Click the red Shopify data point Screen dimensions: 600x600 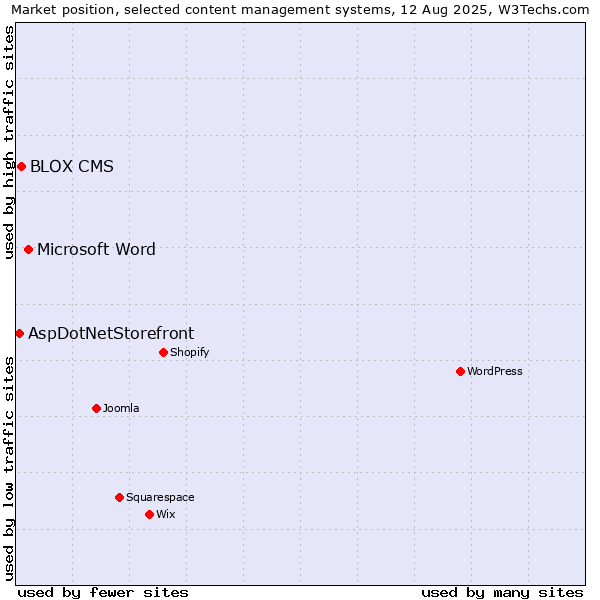[x=163, y=352]
